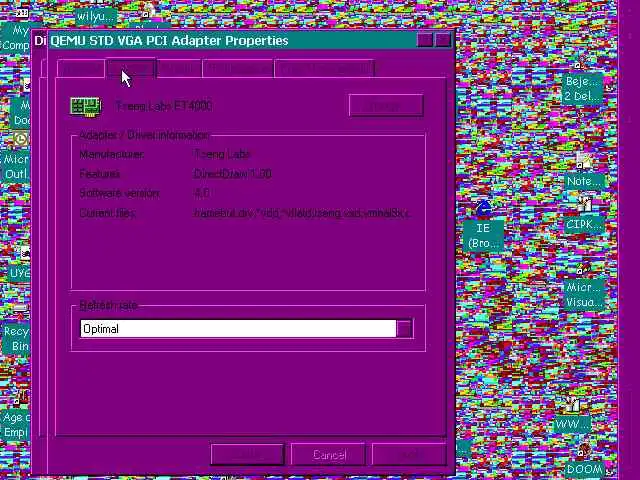The height and width of the screenshot is (480, 640).
Task: Expand the Refresh rate dropdown arrow
Action: [404, 329]
